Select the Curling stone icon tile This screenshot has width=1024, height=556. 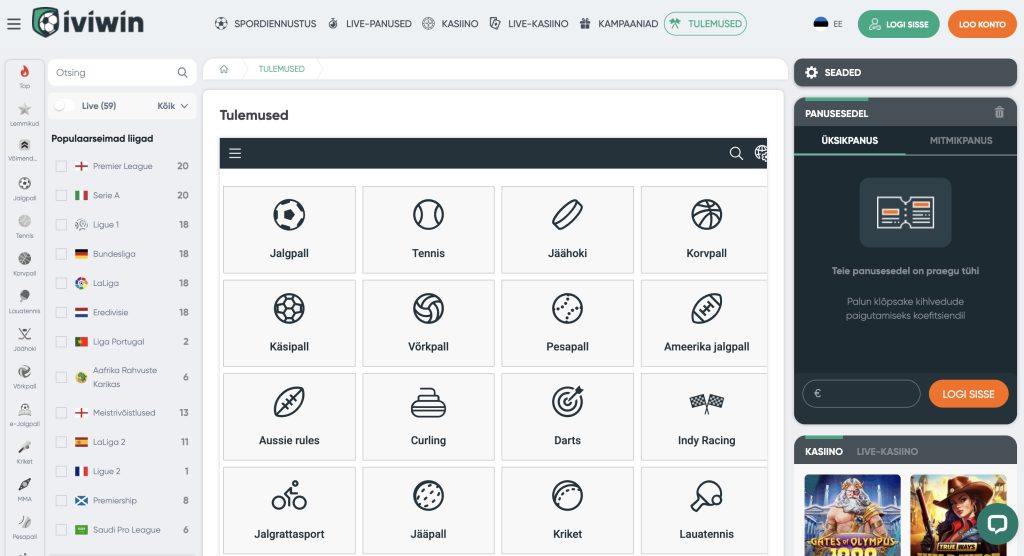tap(428, 402)
